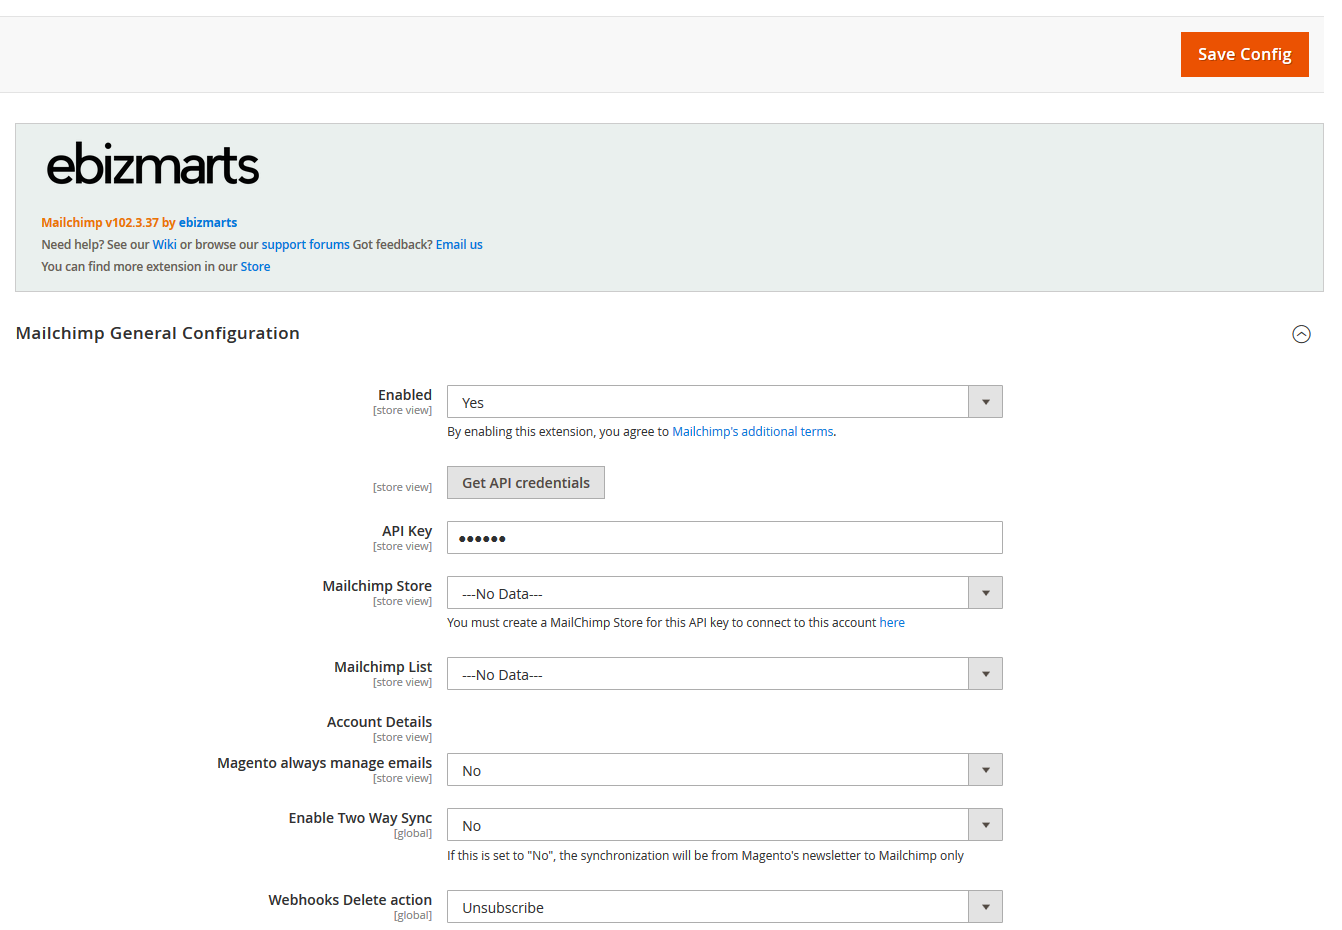
Task: Open the Magento always manage emails dropdown
Action: (985, 769)
